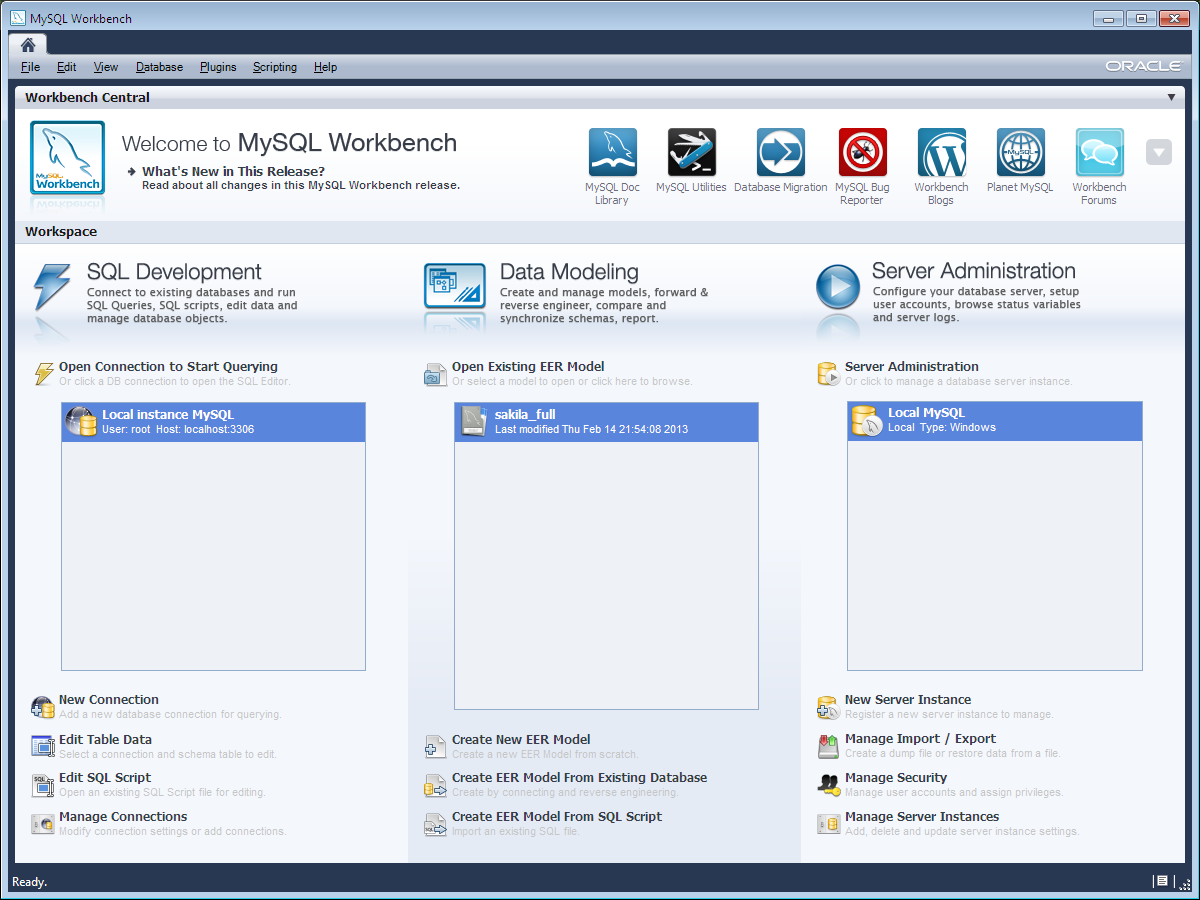Click the Manage Connections link
This screenshot has height=900, width=1200.
(123, 816)
